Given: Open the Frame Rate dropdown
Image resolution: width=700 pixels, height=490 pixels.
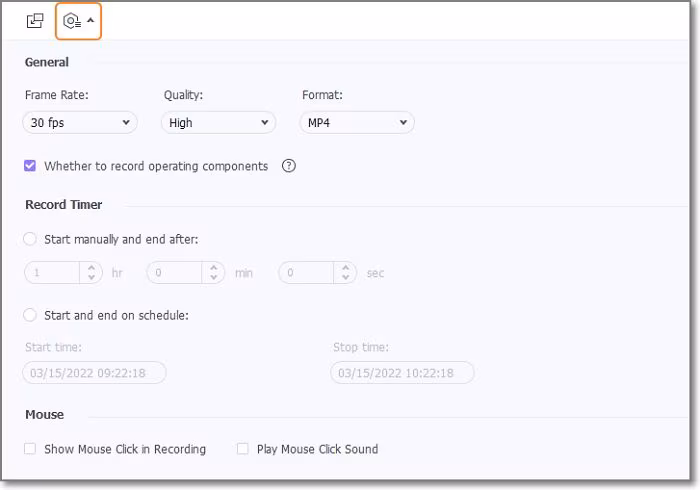Looking at the screenshot, I should pyautogui.click(x=79, y=123).
